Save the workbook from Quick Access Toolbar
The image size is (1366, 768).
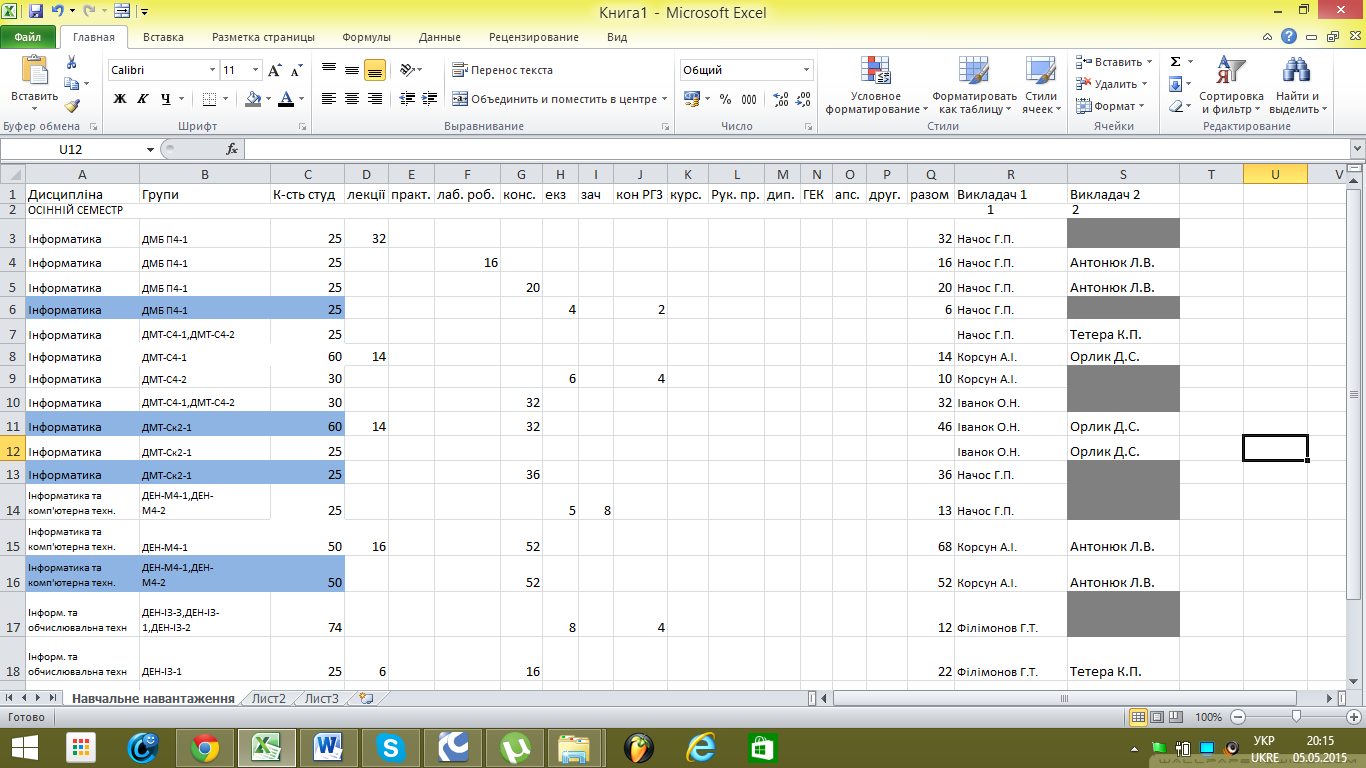click(x=36, y=12)
